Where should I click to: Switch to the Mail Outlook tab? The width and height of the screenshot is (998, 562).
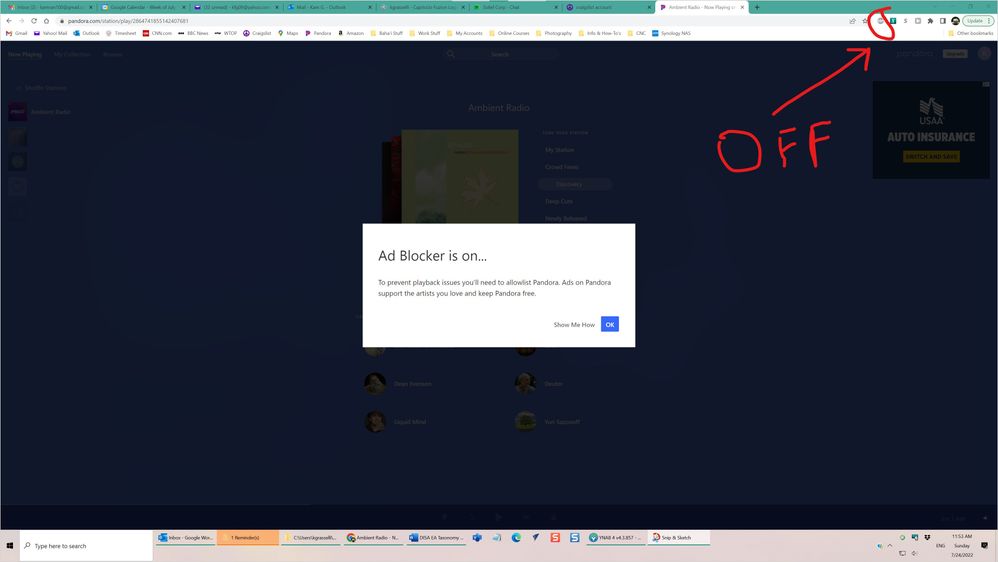(325, 7)
